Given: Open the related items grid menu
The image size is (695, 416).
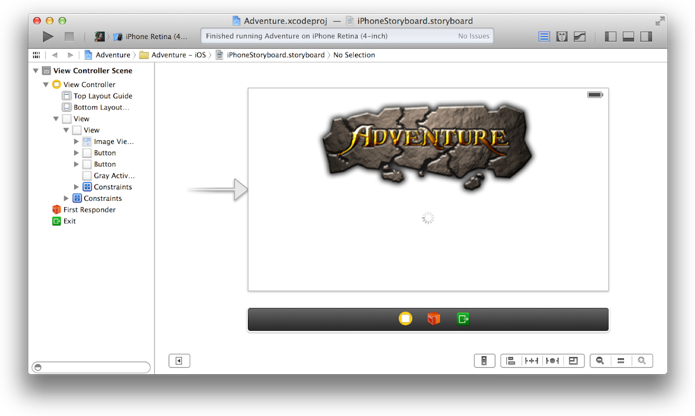Looking at the screenshot, I should pos(36,55).
